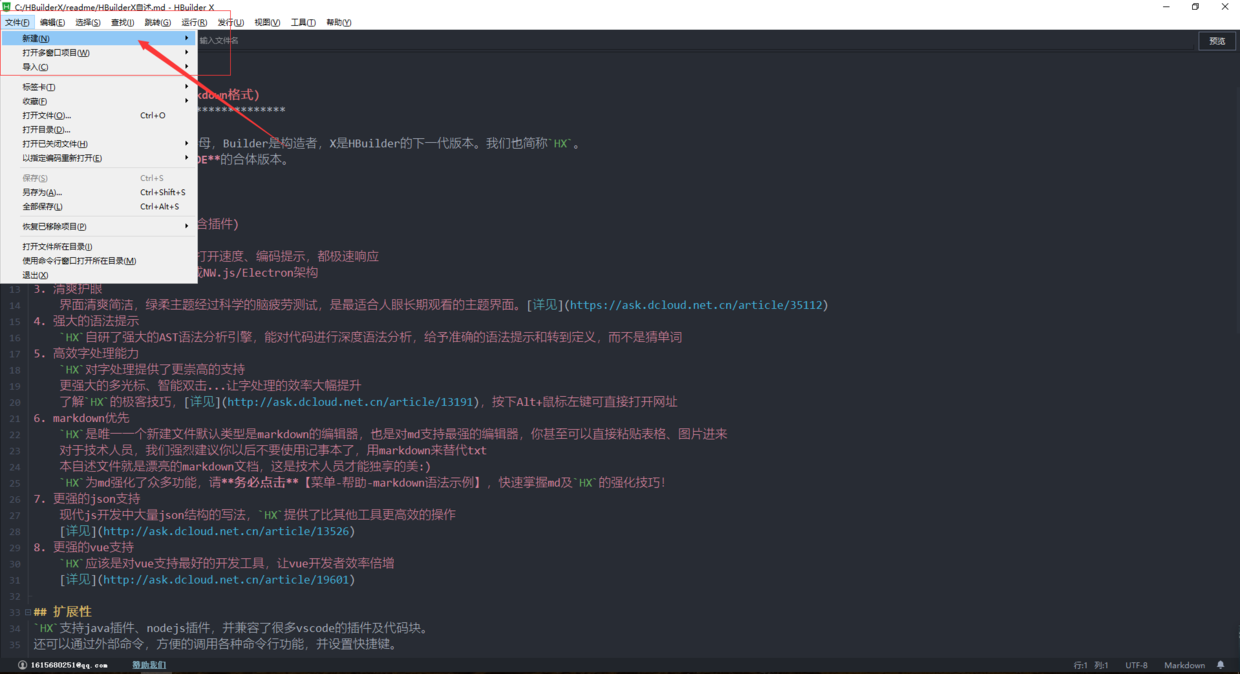Change the UTF-8 encoding in status bar
The height and width of the screenshot is (674, 1240).
point(1136,665)
